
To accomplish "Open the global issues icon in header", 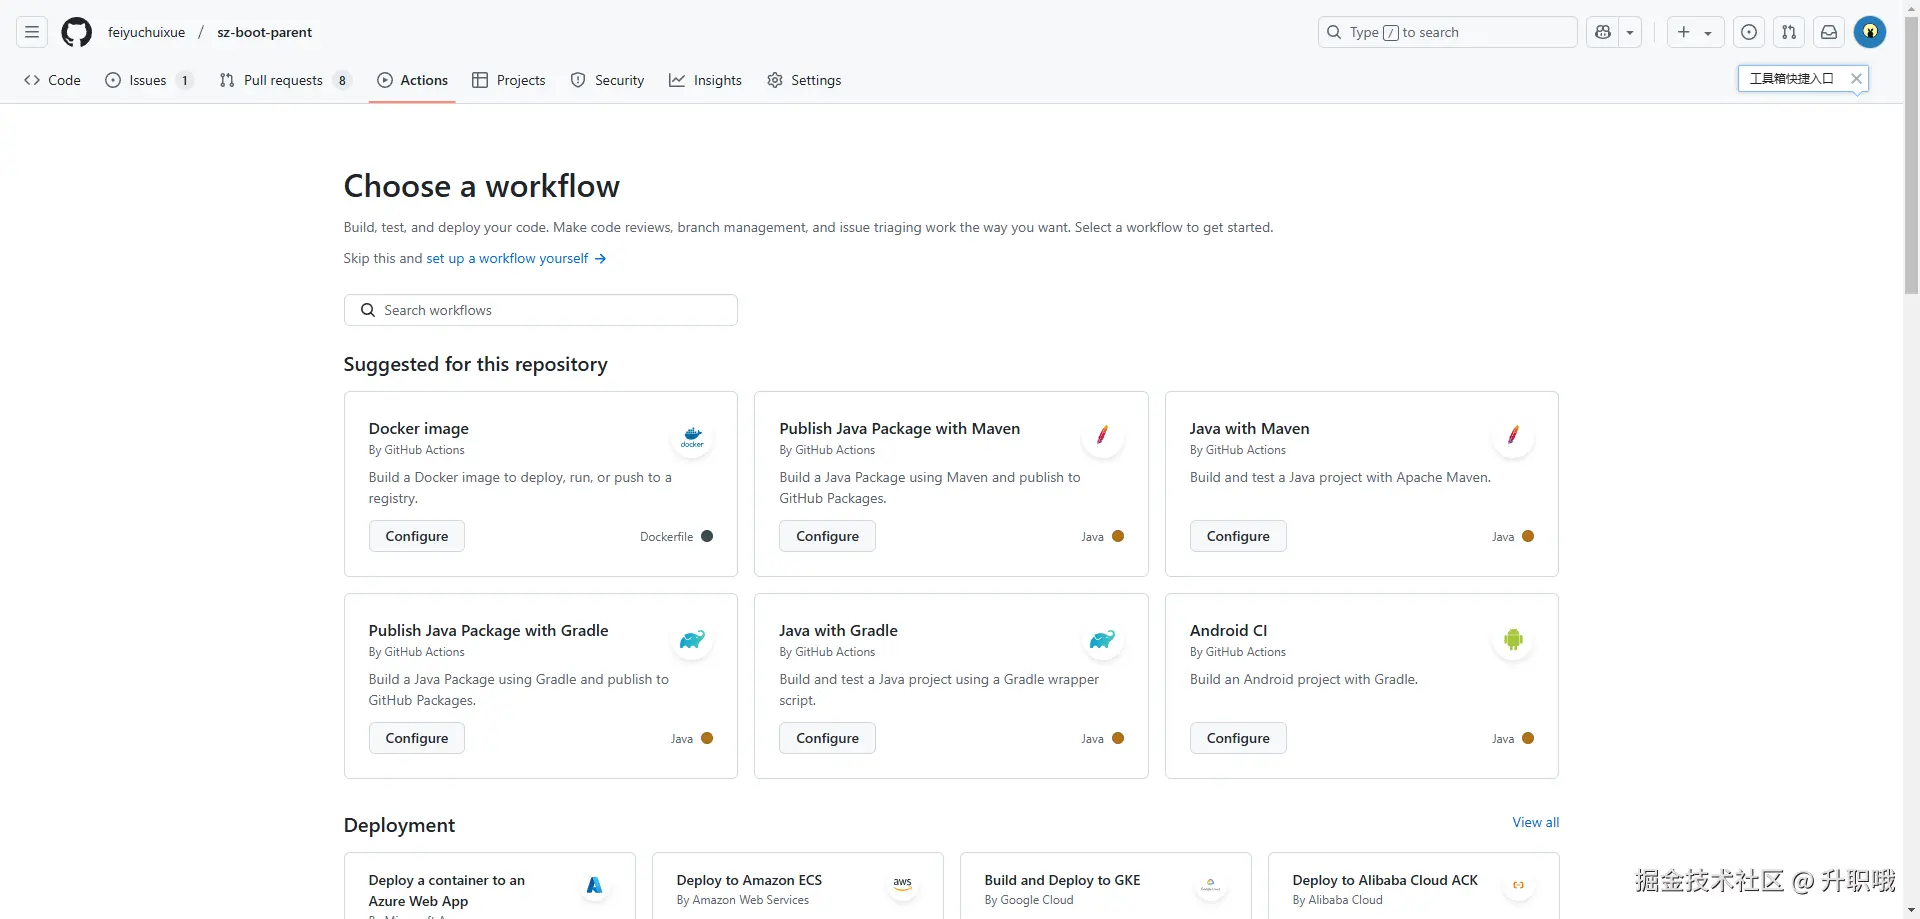I will point(1749,32).
